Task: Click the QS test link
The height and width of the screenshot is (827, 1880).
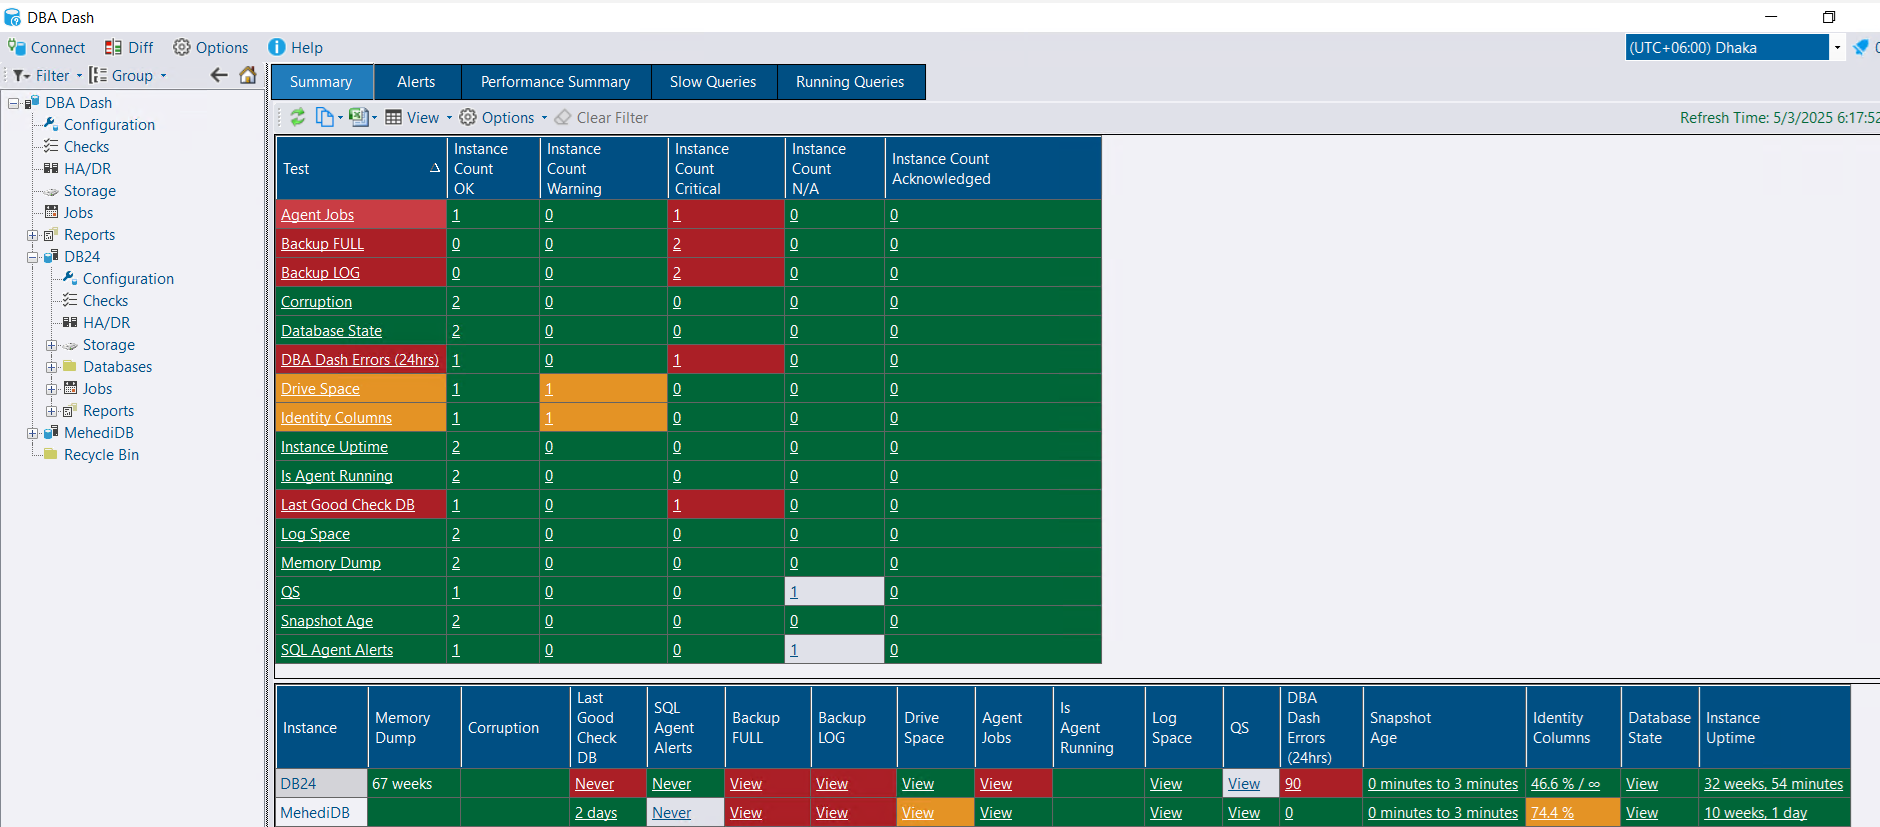Action: pyautogui.click(x=290, y=591)
